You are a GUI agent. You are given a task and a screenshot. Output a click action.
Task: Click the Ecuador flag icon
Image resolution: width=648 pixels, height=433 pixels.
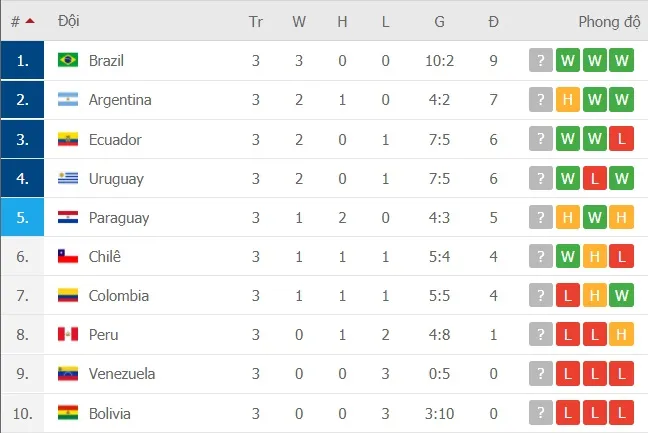pos(68,139)
